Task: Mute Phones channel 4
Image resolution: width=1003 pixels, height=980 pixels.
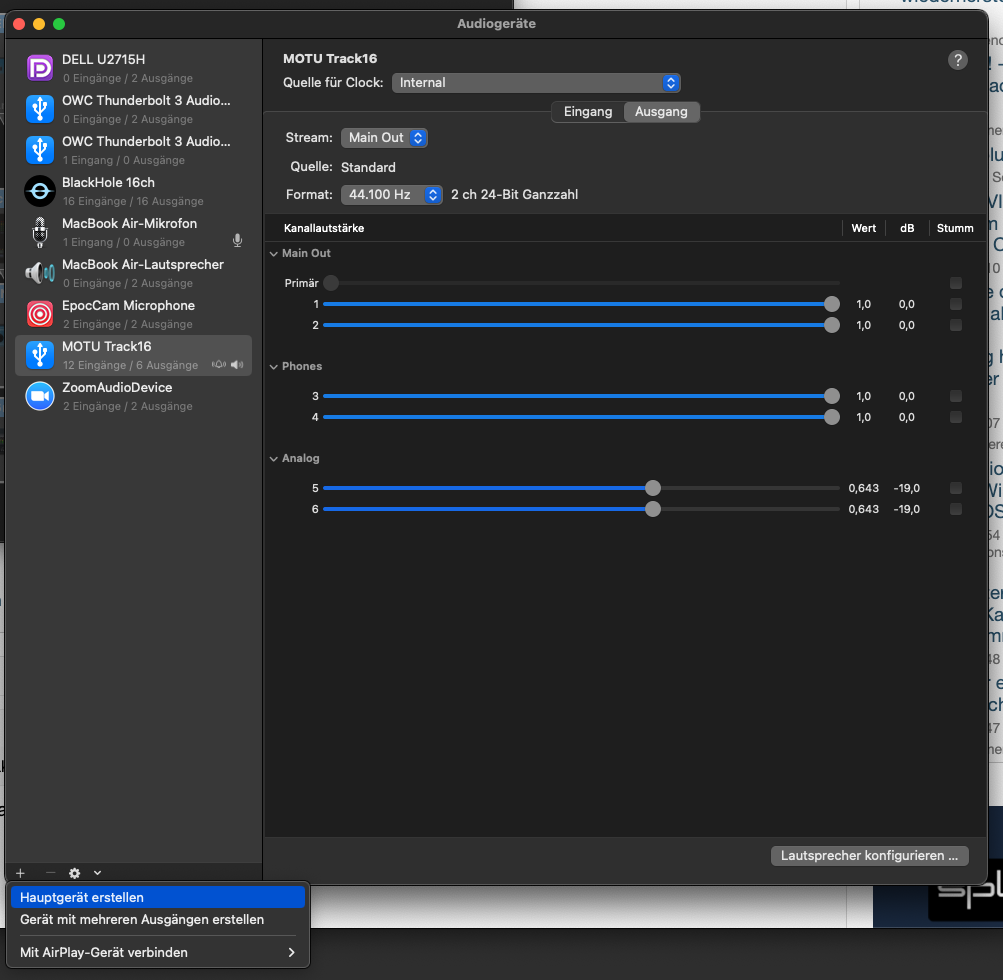Action: click(956, 417)
